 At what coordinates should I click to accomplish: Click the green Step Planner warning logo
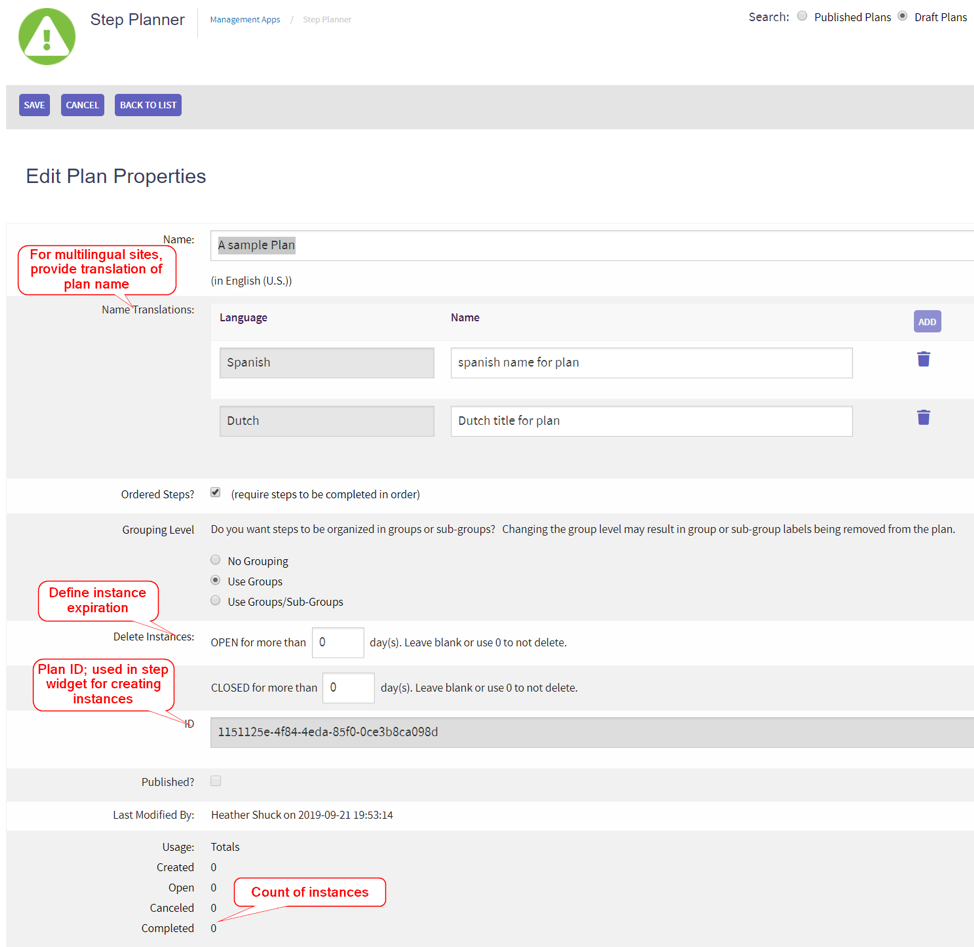click(x=47, y=36)
